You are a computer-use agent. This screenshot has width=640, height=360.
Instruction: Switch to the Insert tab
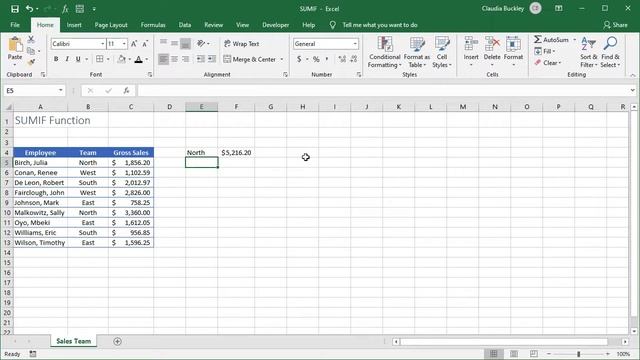click(74, 25)
